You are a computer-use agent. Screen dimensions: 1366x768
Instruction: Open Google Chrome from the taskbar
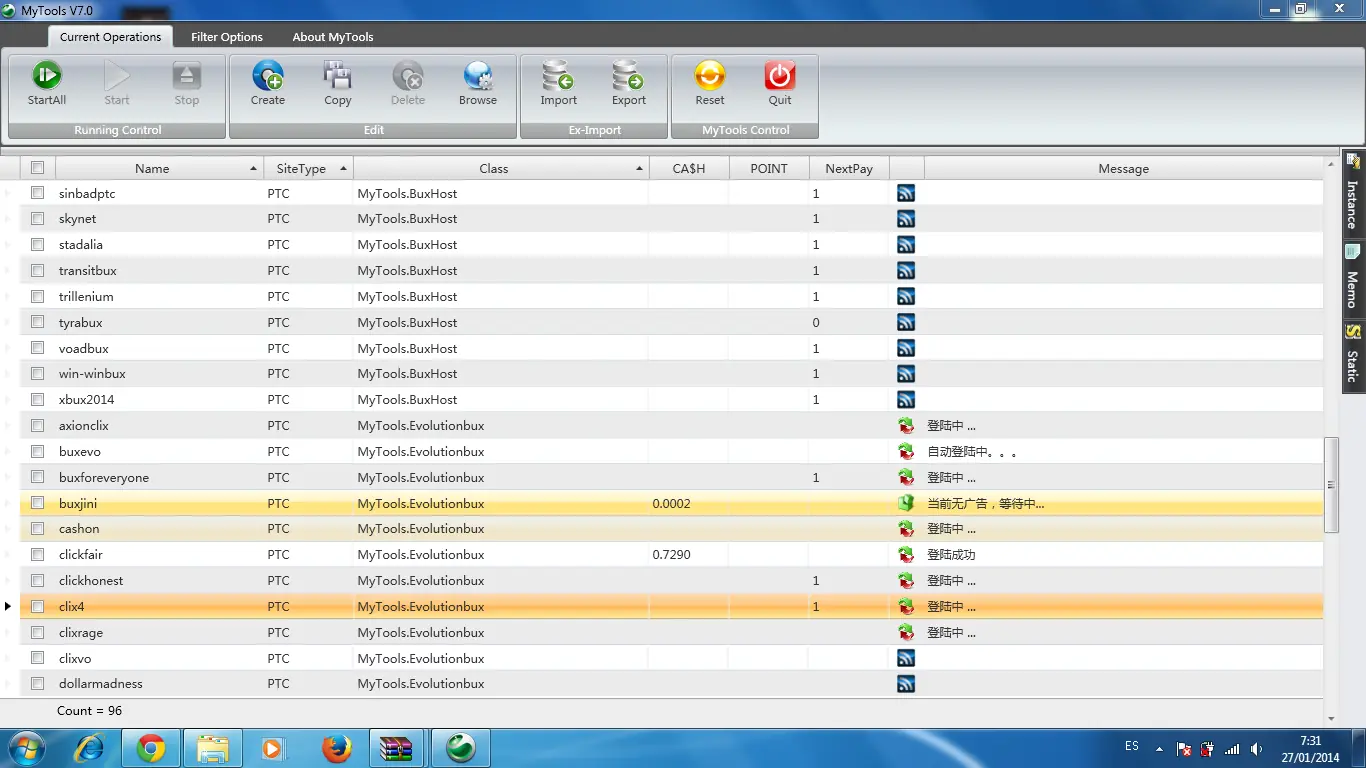151,748
